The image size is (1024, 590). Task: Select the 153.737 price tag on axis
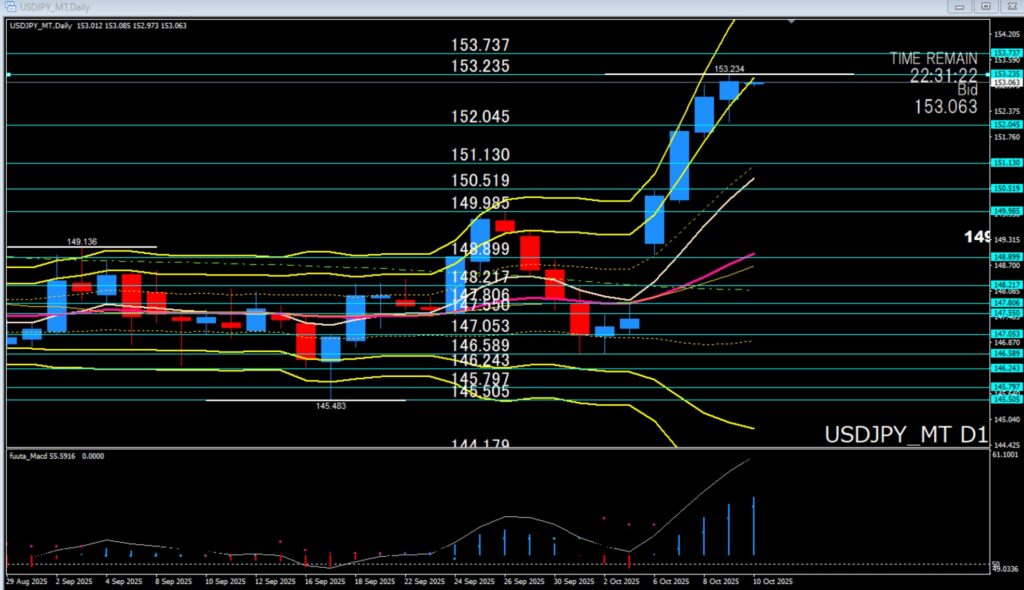point(1004,53)
